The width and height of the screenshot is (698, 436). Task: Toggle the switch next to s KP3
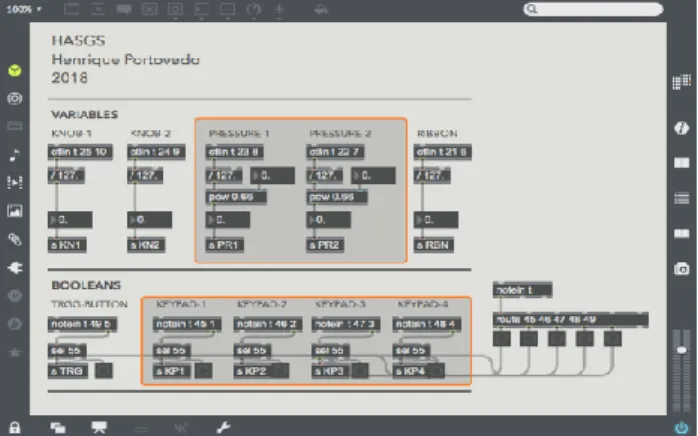pyautogui.click(x=360, y=371)
